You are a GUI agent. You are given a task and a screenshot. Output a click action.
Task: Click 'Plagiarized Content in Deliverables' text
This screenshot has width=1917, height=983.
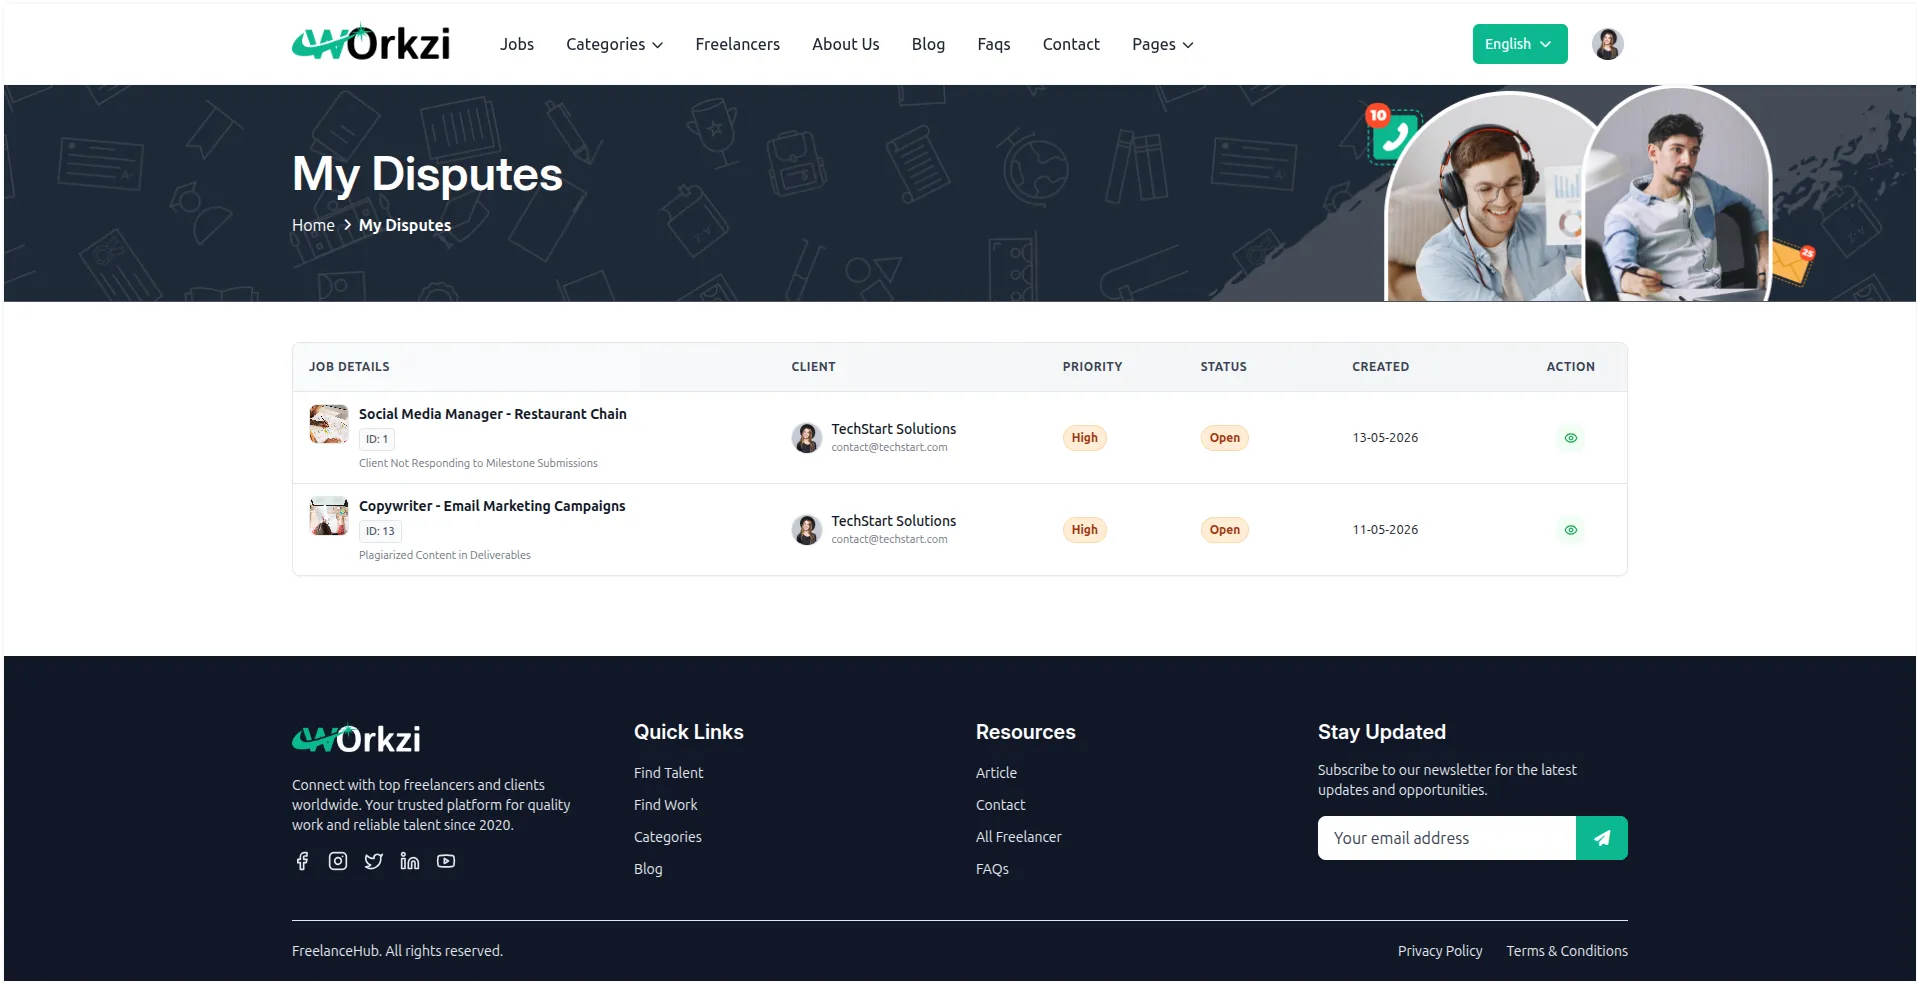click(445, 555)
